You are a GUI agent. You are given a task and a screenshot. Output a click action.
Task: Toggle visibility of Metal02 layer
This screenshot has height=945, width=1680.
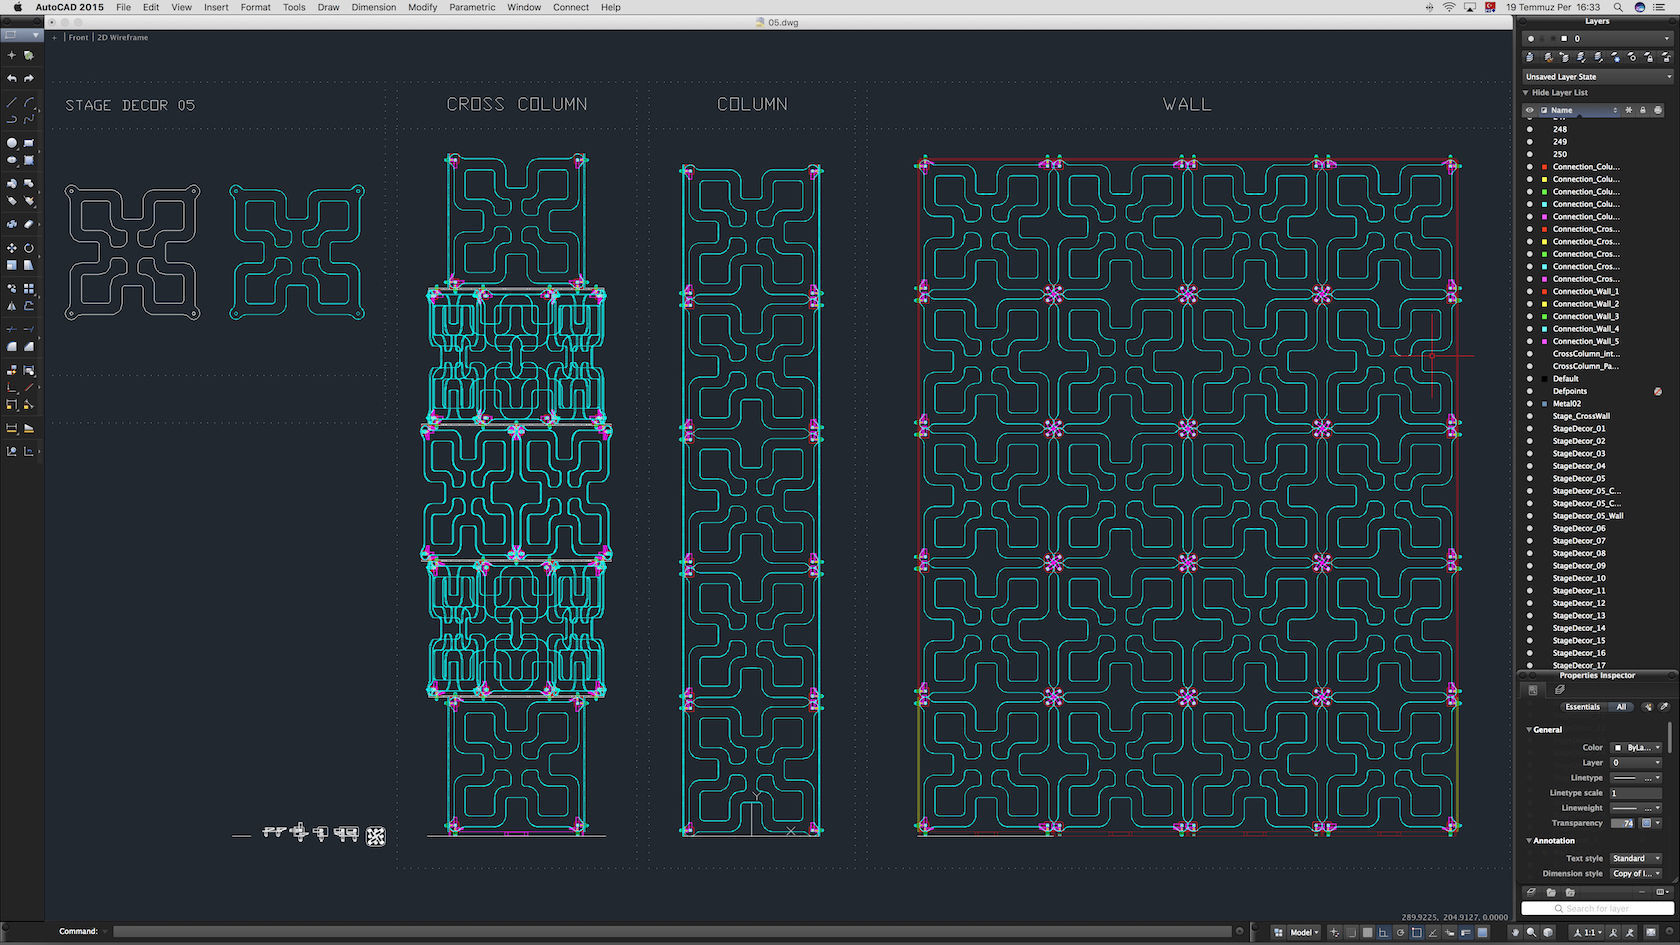1529,404
